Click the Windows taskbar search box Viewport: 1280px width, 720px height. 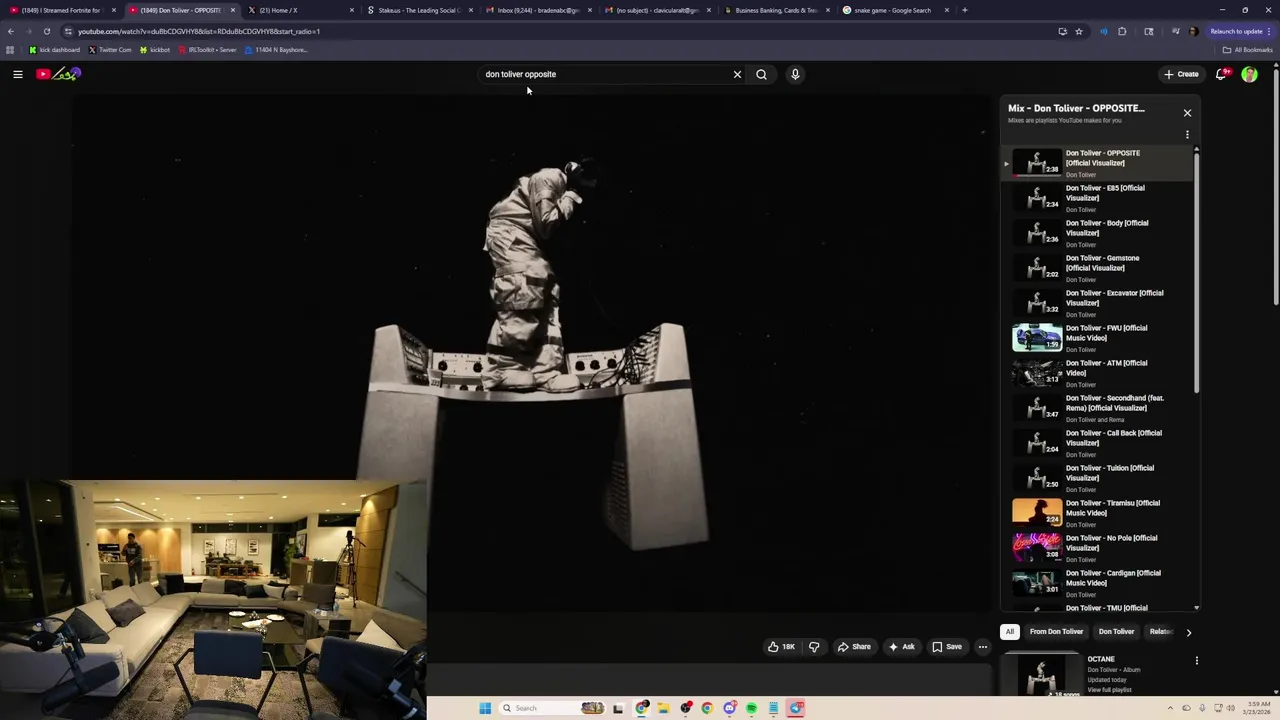pyautogui.click(x=552, y=708)
